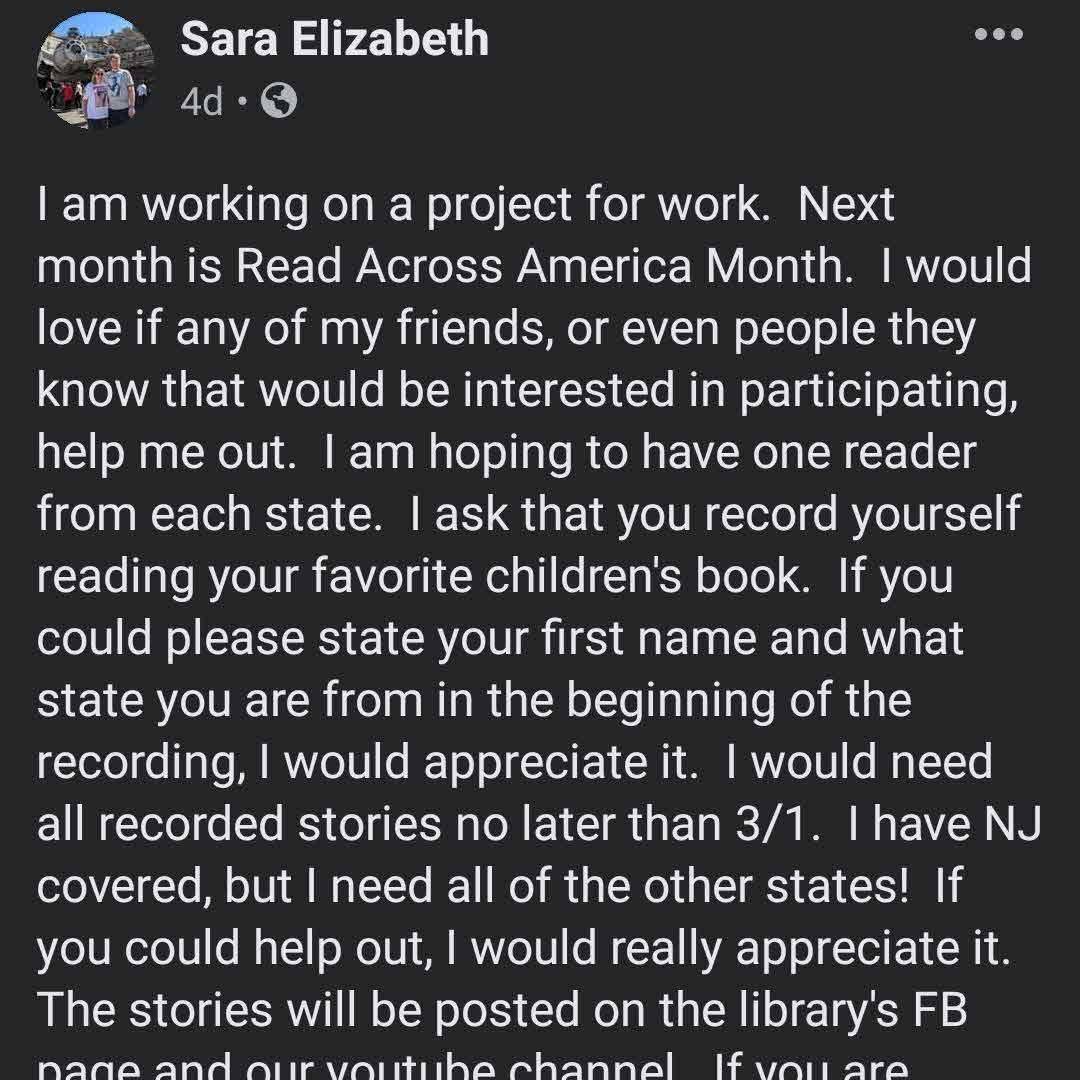This screenshot has width=1080, height=1080.
Task: Click the Sara Elizabeth author name
Action: tap(334, 40)
